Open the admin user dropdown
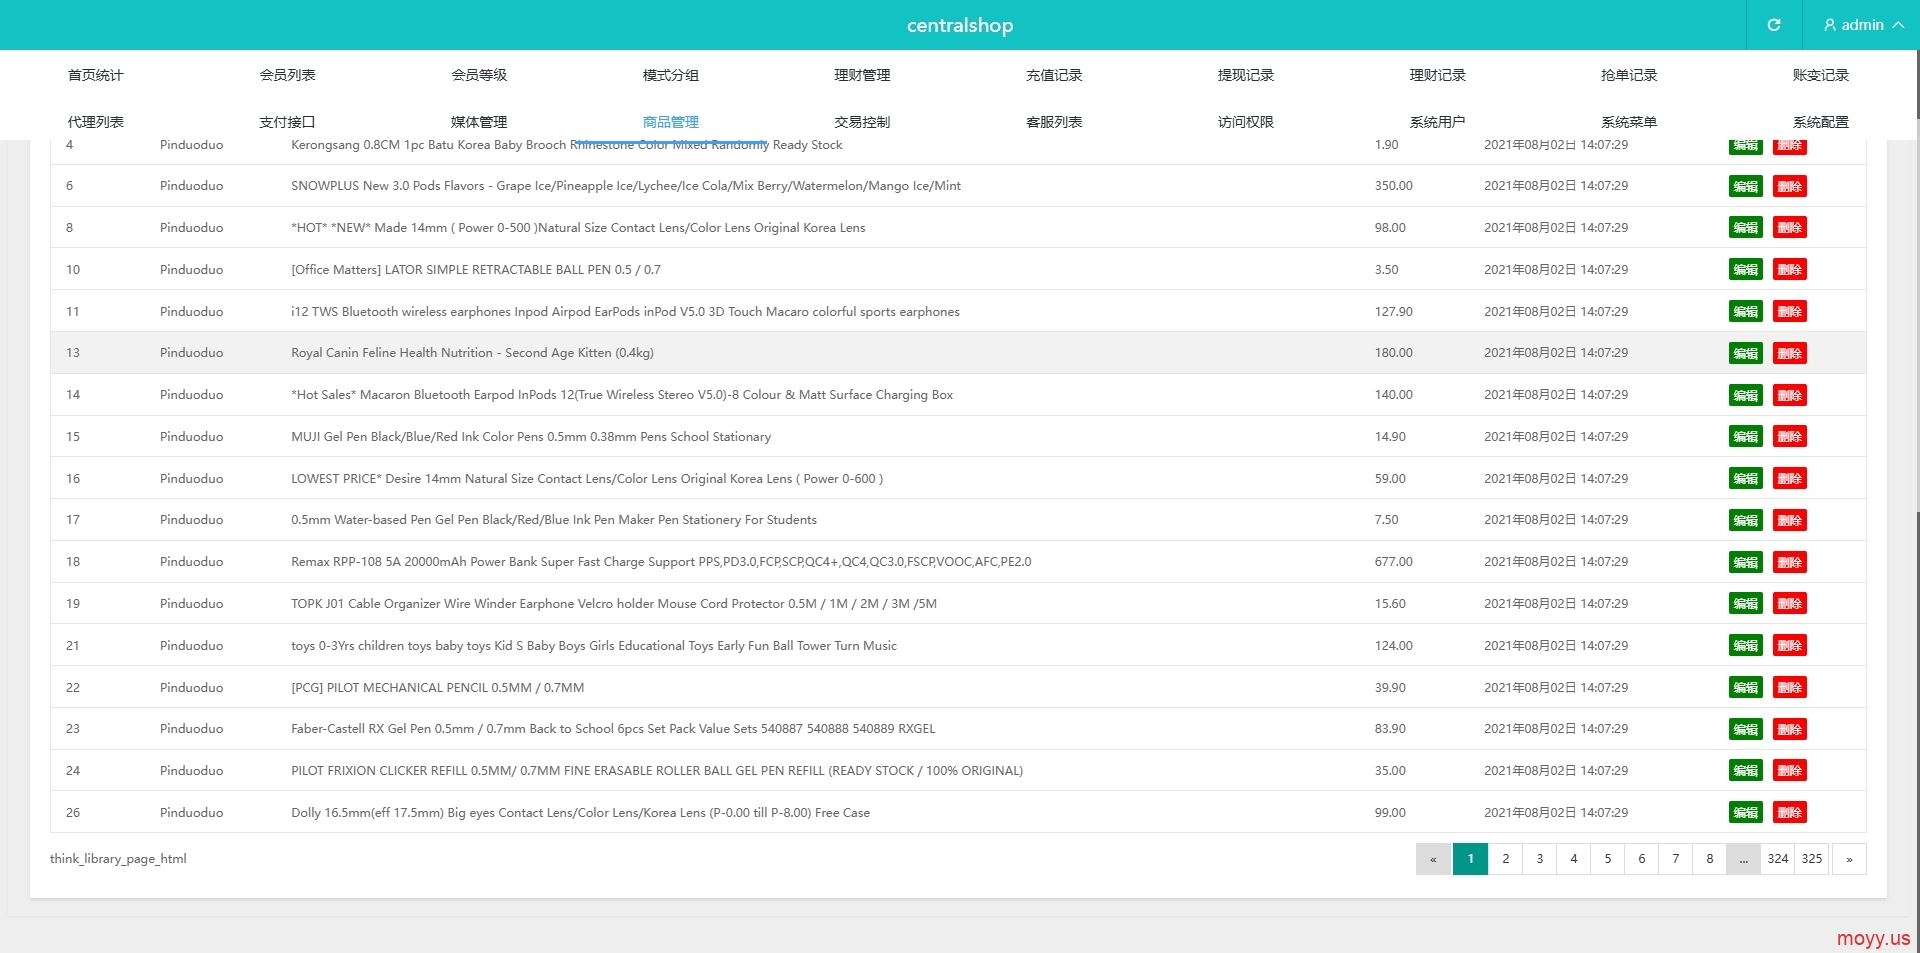 tap(1862, 25)
